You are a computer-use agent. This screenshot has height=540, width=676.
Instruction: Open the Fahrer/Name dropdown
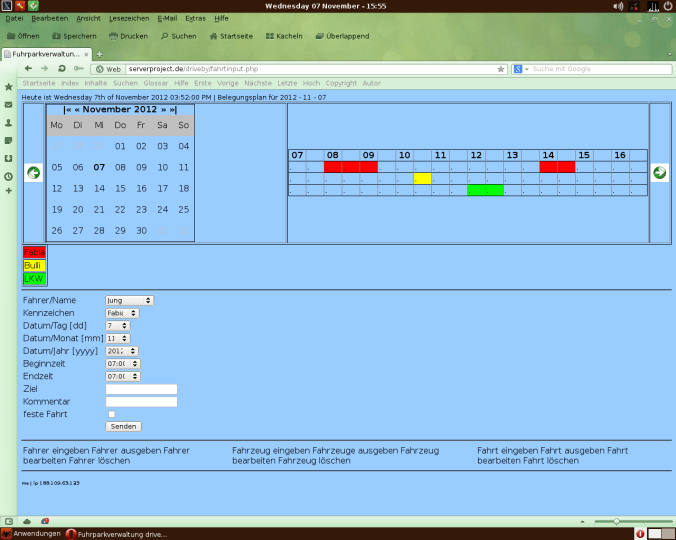pos(129,300)
